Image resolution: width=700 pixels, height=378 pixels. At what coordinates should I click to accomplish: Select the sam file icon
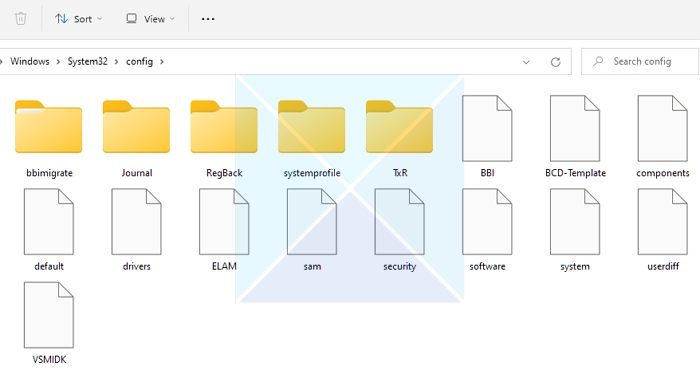(x=312, y=221)
